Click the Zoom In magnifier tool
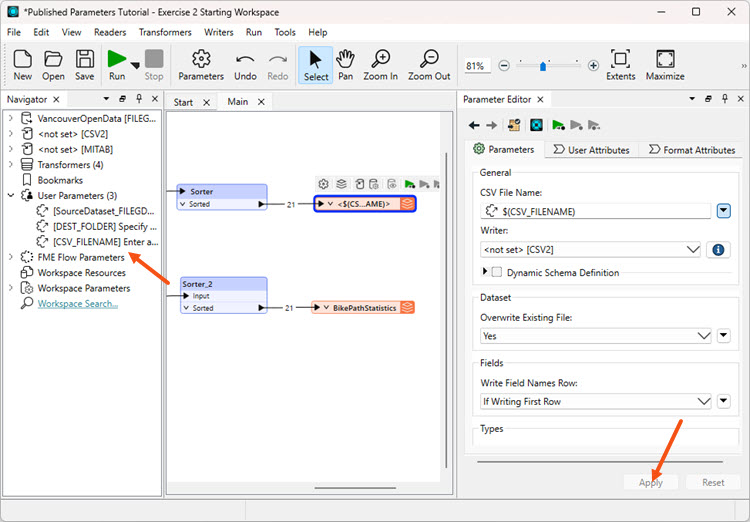This screenshot has height=522, width=750. tap(381, 65)
